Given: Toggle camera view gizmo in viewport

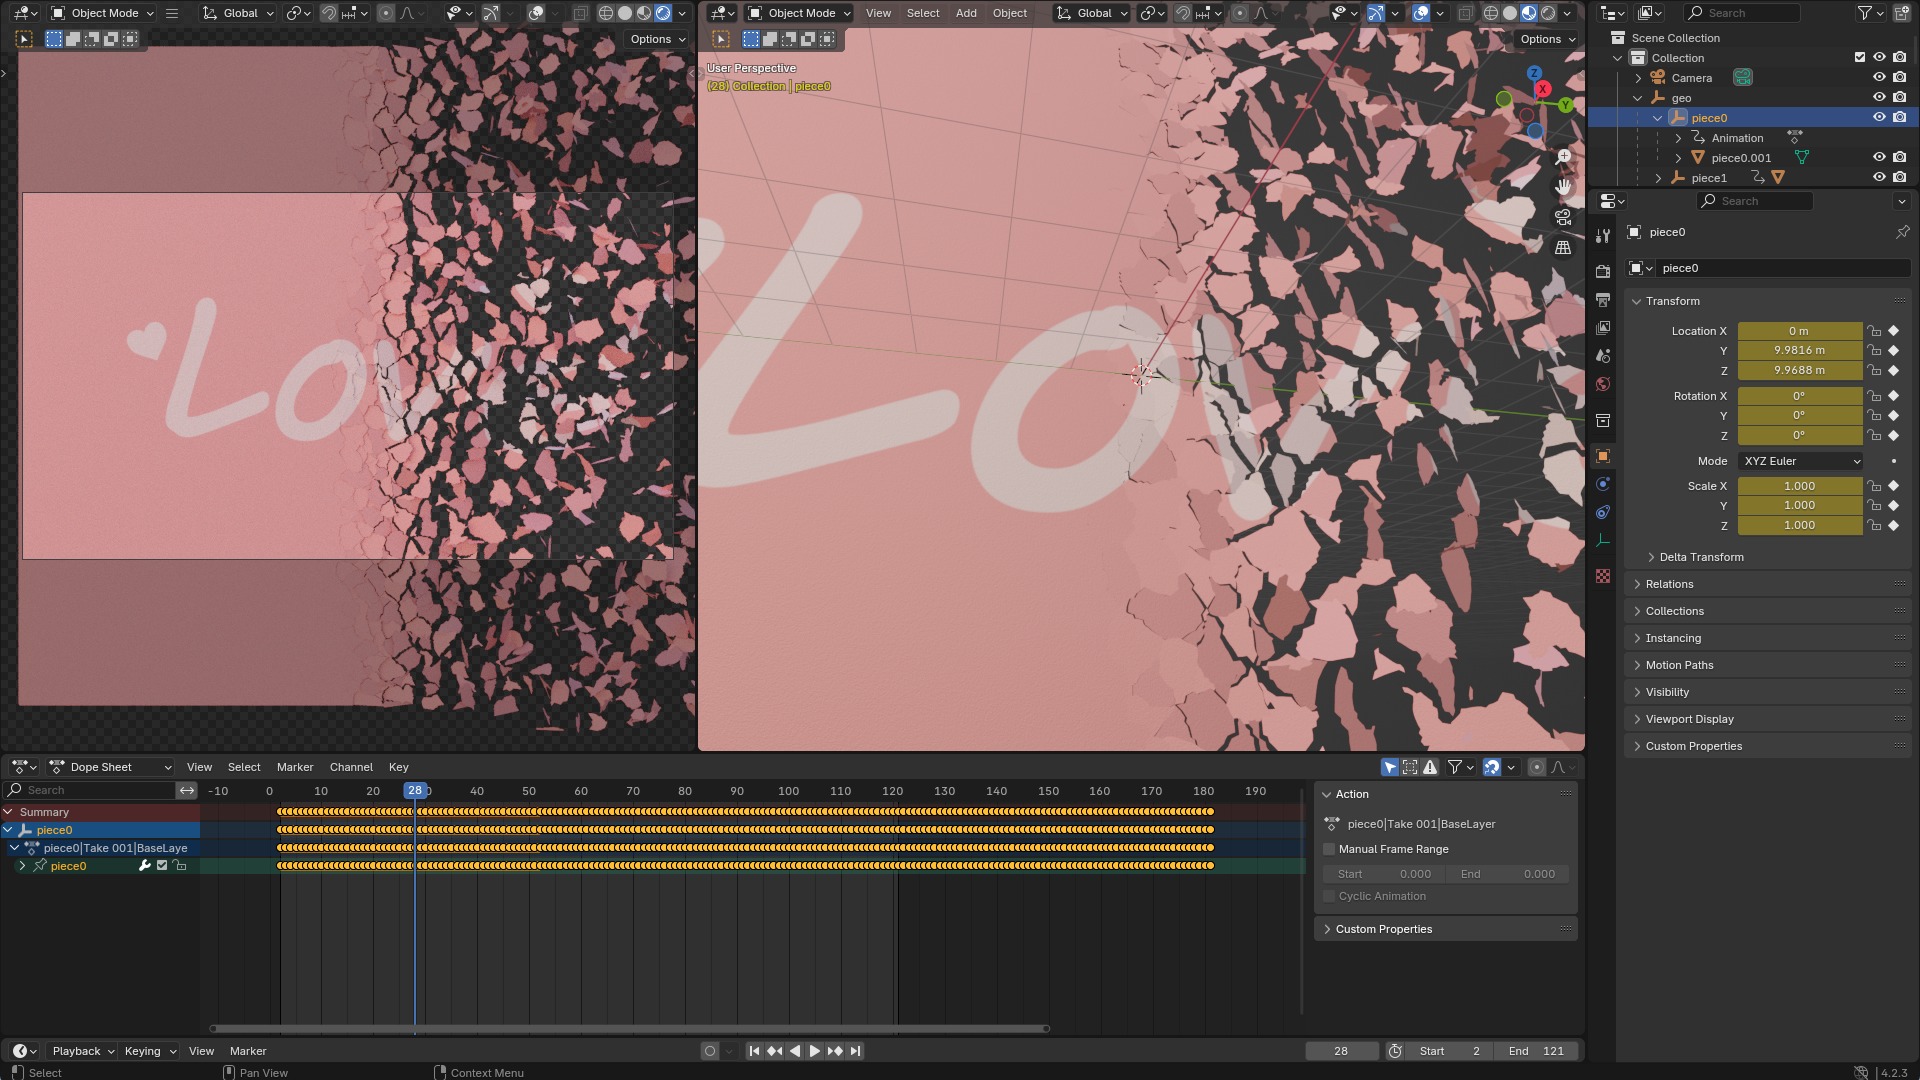Looking at the screenshot, I should point(1563,217).
